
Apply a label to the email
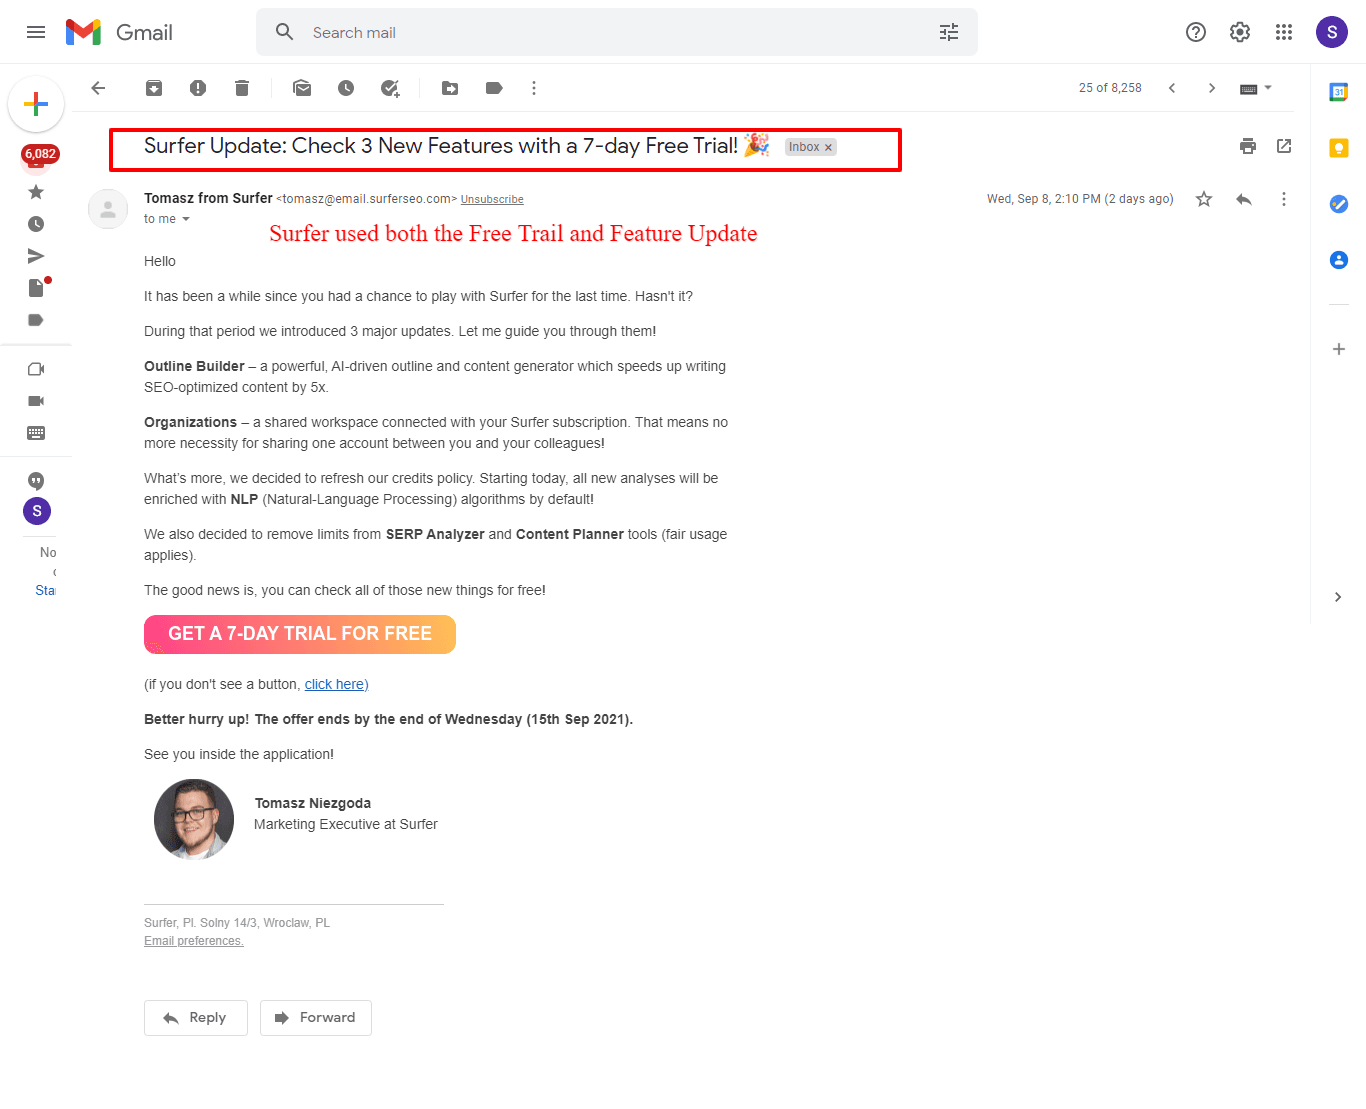(x=494, y=88)
